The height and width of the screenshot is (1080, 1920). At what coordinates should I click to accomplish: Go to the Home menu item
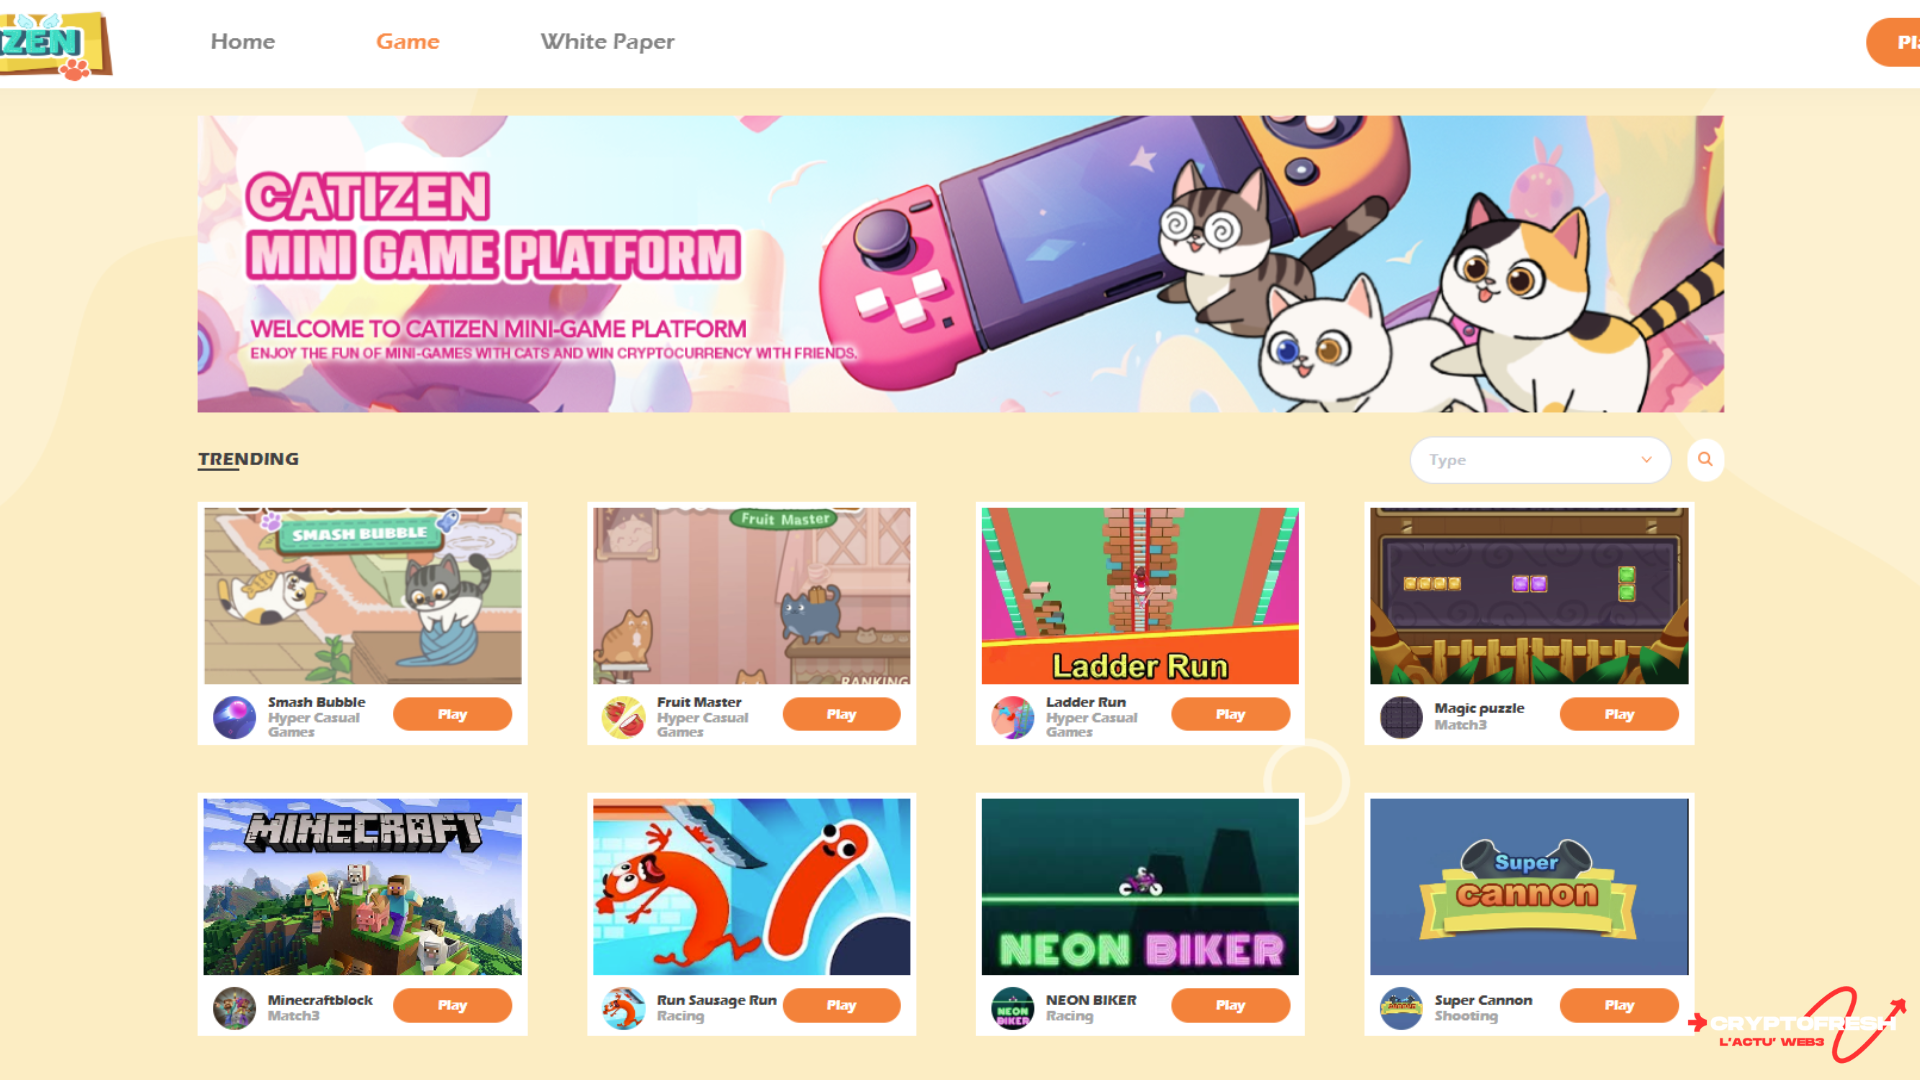242,41
